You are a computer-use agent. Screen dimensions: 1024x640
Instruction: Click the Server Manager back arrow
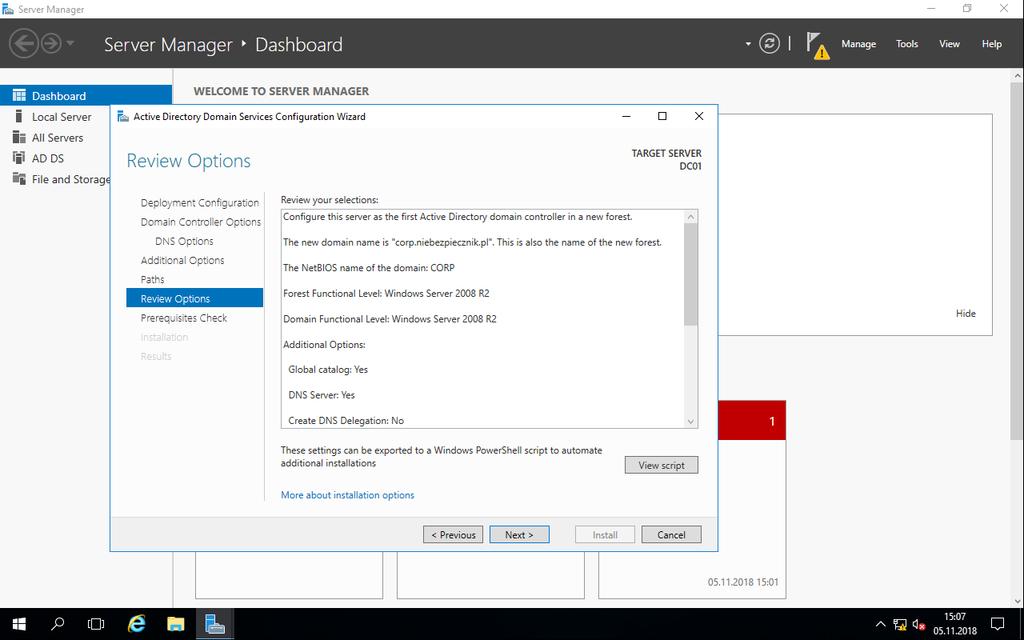click(24, 44)
